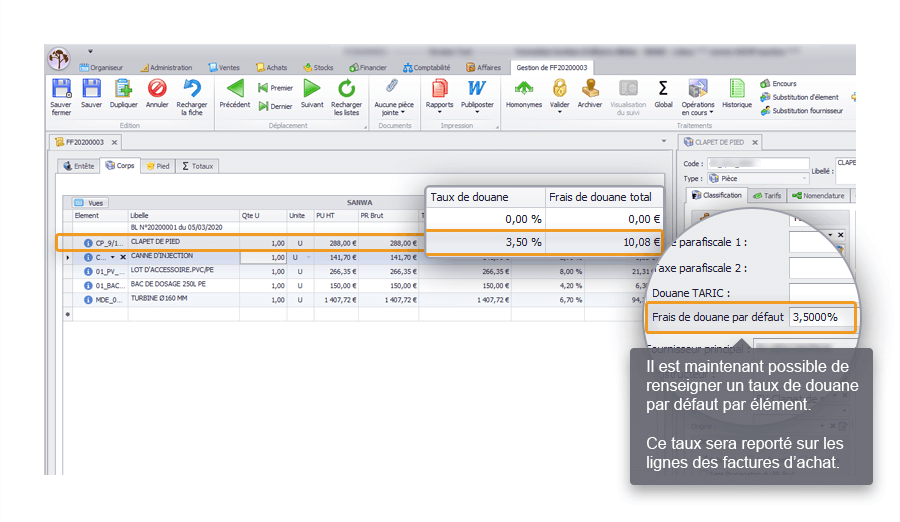The height and width of the screenshot is (522, 900).
Task: Switch to the Achats ribbon tab
Action: click(271, 67)
